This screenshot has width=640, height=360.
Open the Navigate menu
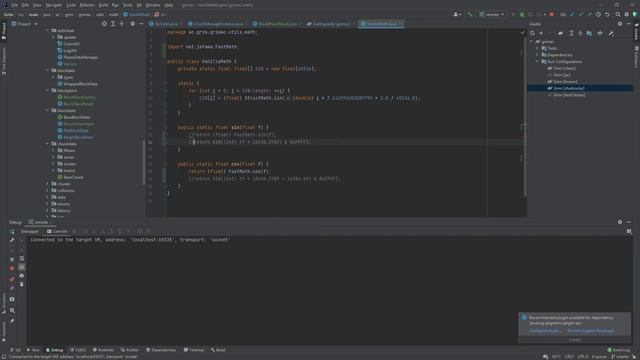click(53, 5)
